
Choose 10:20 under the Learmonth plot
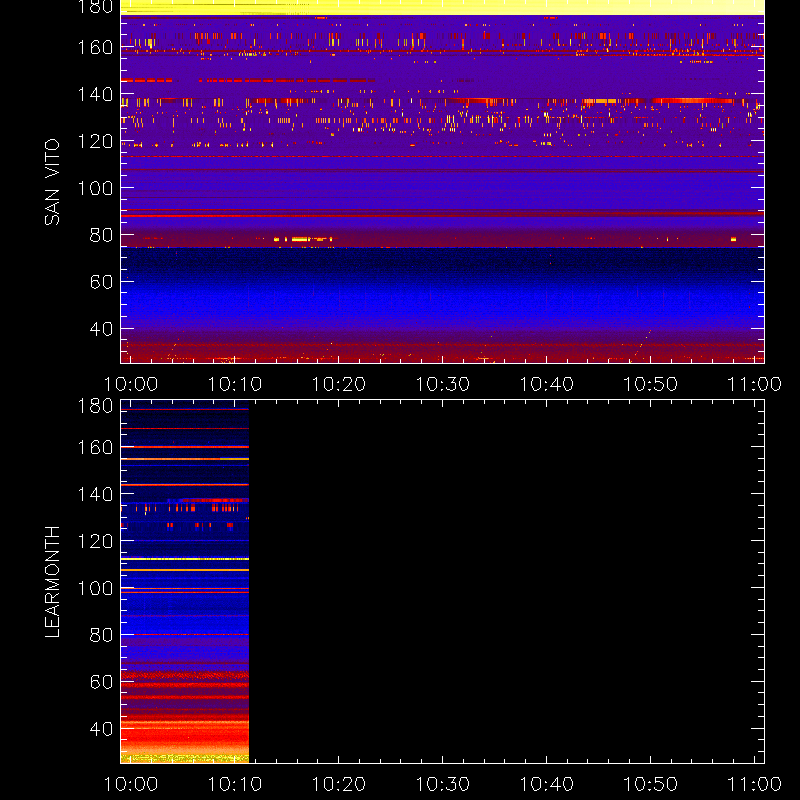339,784
